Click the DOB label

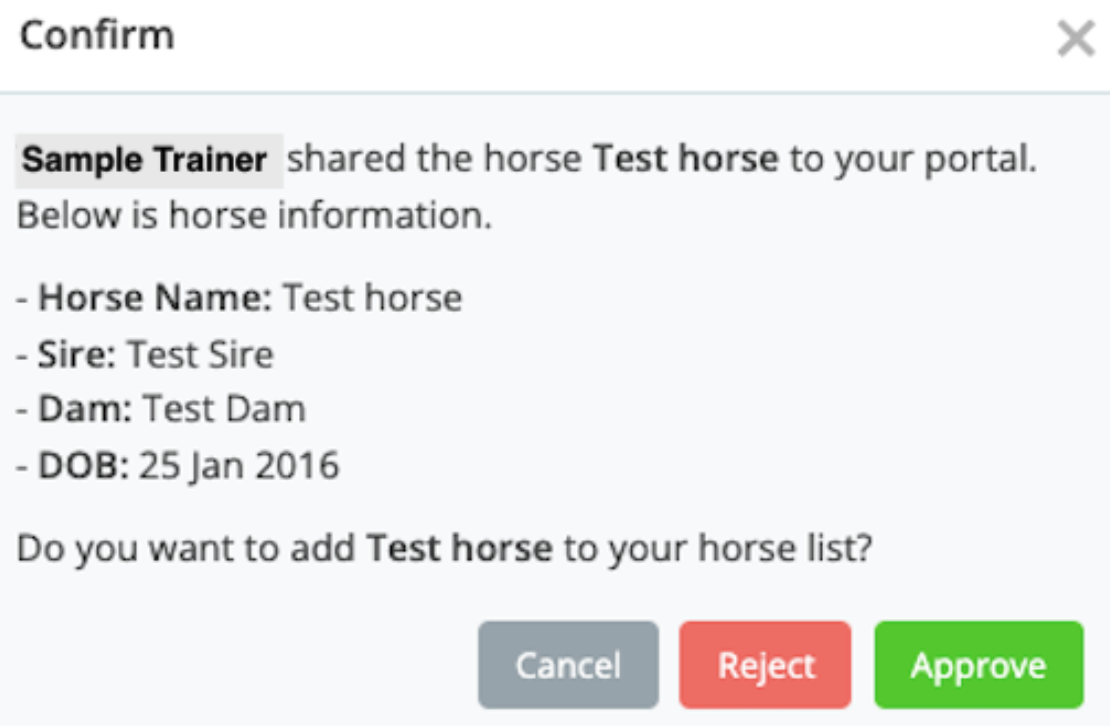click(x=83, y=465)
